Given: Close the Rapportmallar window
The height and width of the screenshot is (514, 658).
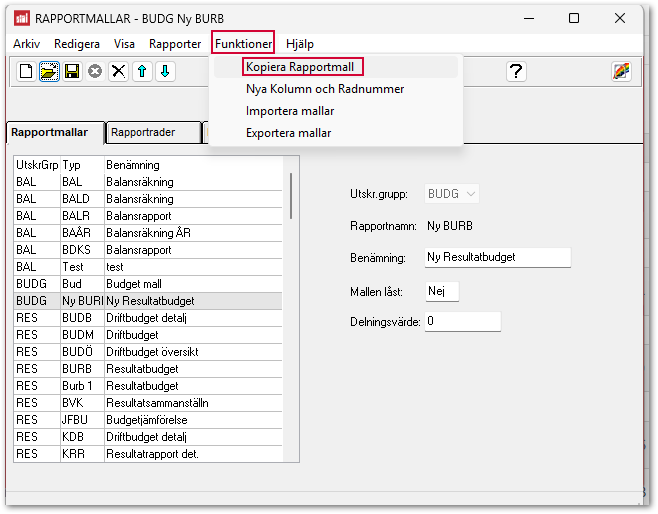Looking at the screenshot, I should pyautogui.click(x=620, y=18).
